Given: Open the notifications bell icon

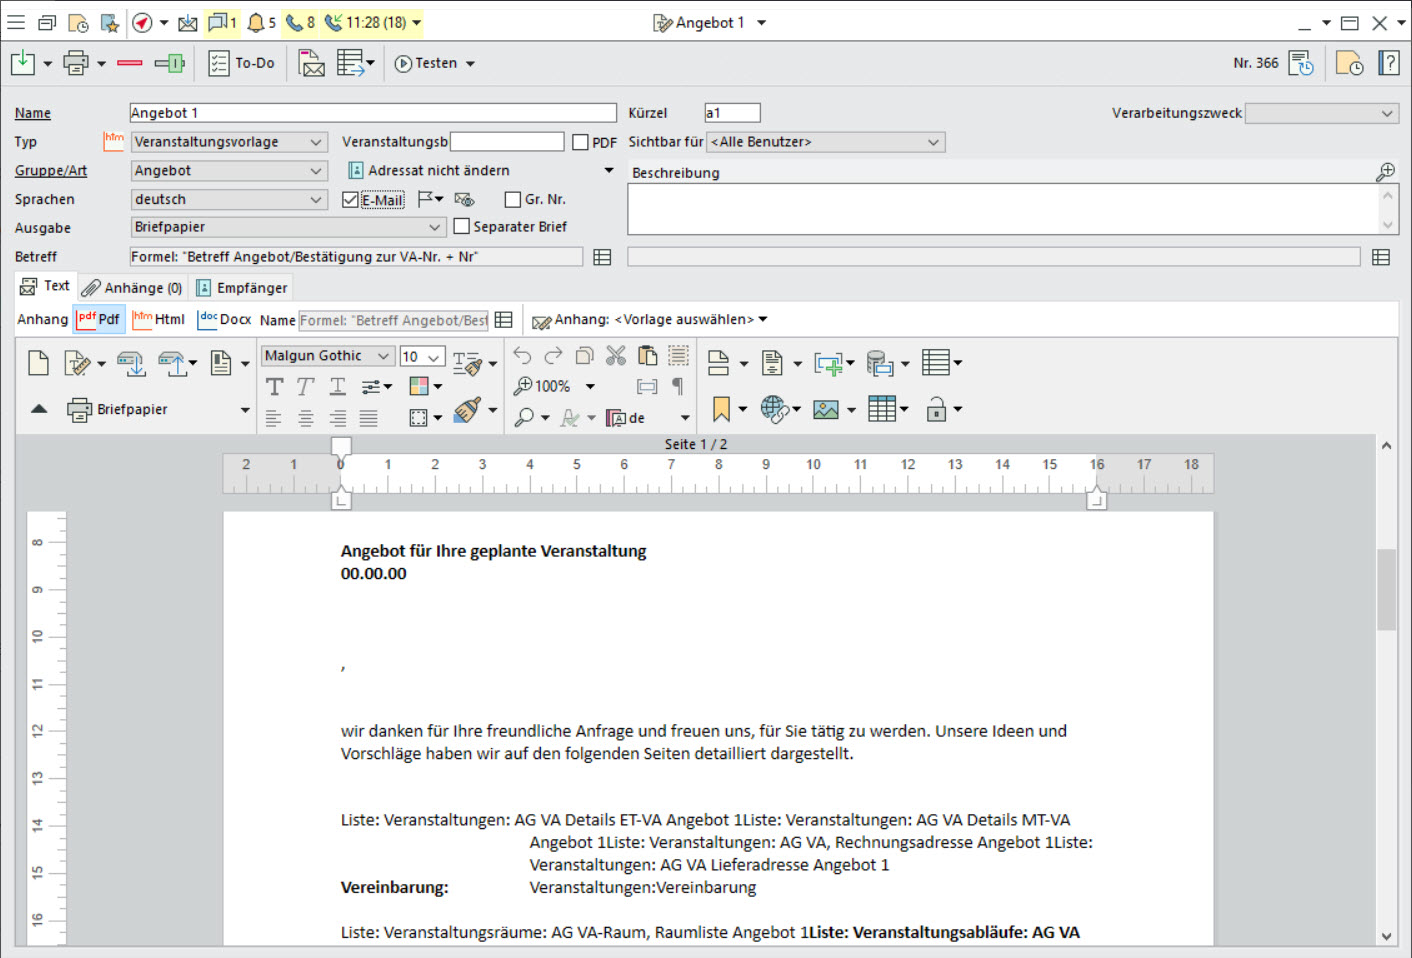Looking at the screenshot, I should pos(256,22).
